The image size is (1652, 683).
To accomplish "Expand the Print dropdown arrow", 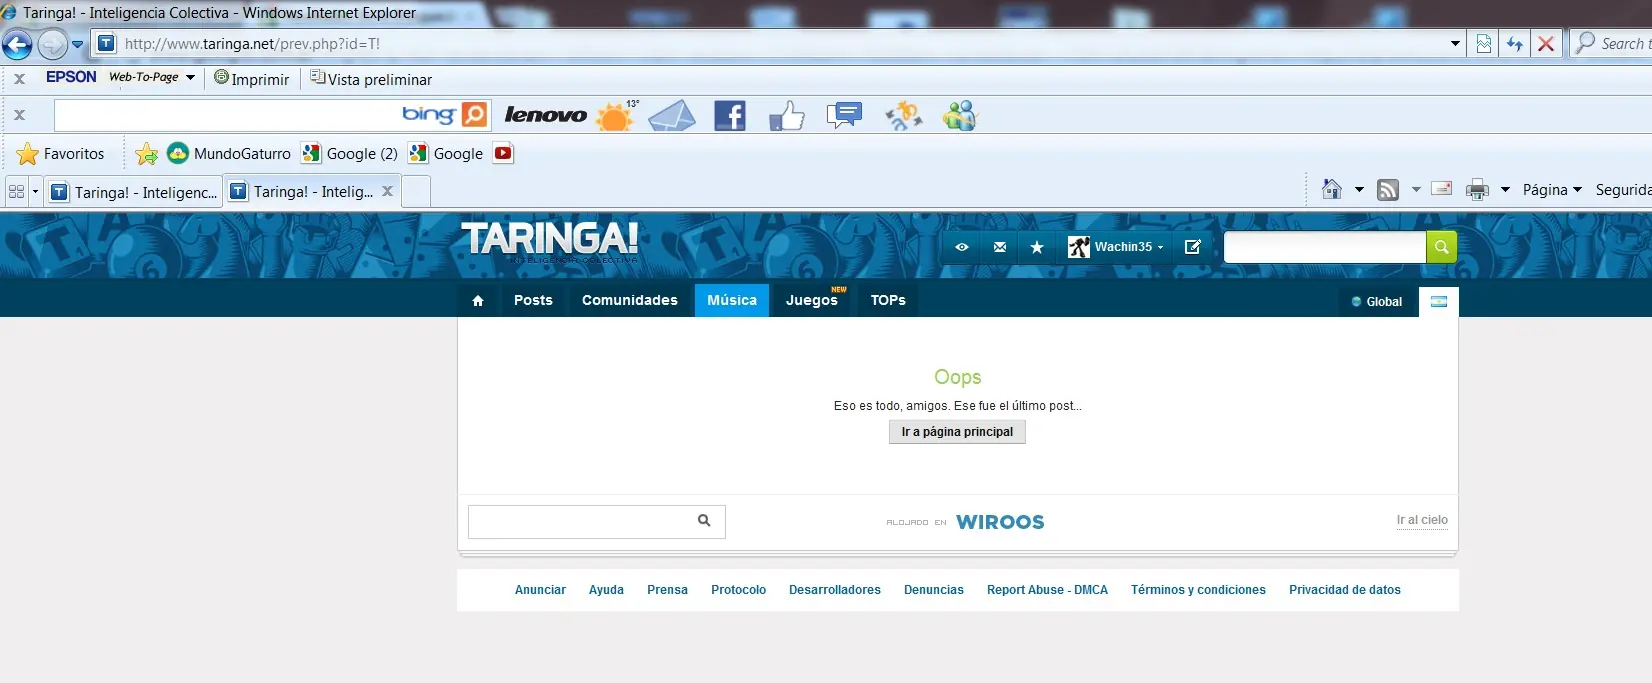I will click(1505, 189).
